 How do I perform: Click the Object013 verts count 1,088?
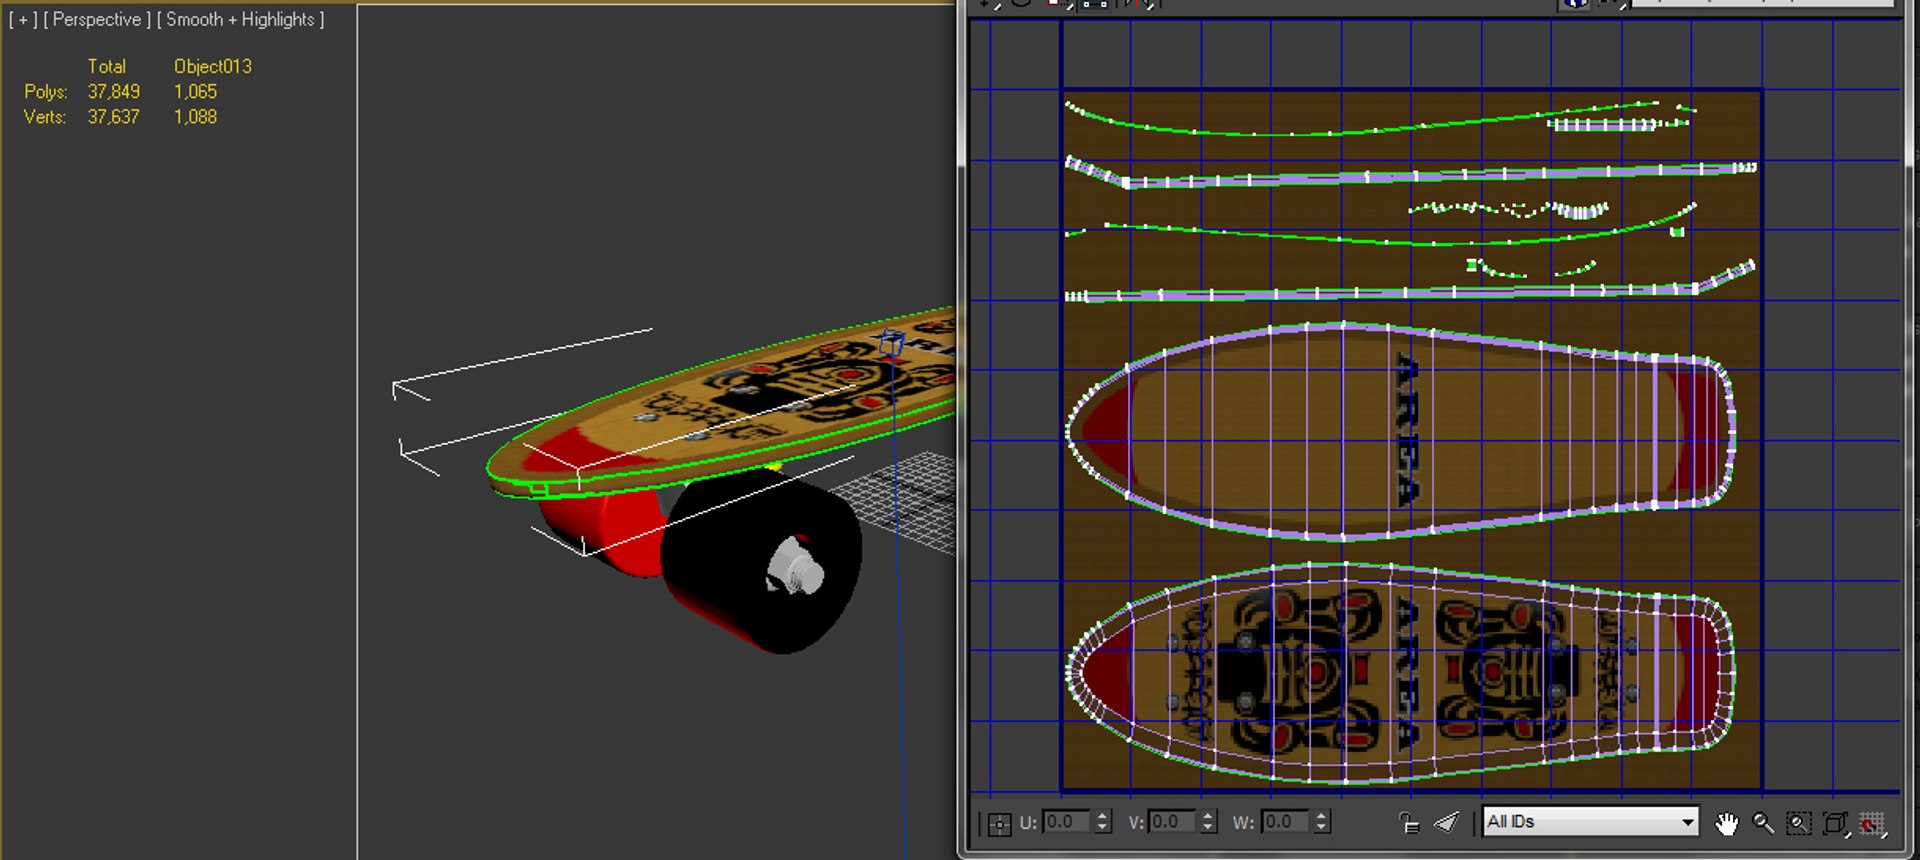(x=195, y=117)
